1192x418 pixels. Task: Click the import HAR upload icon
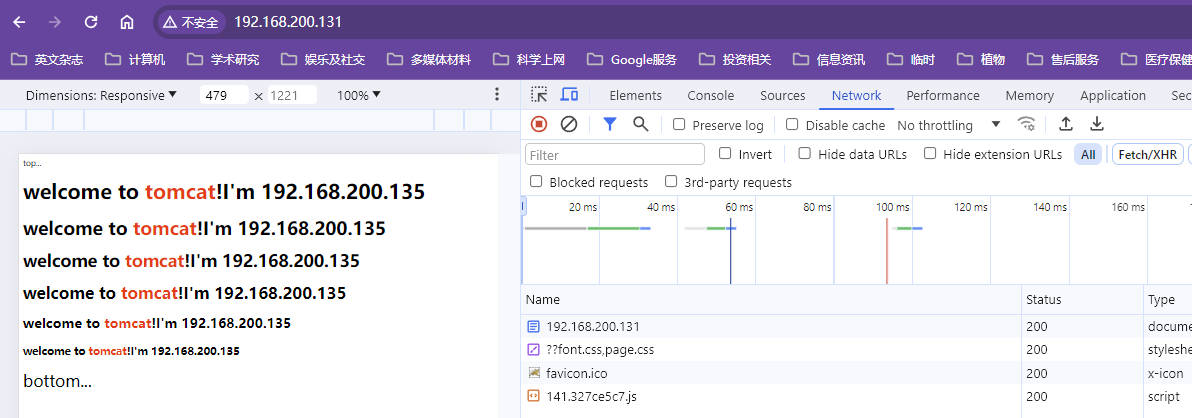(x=1066, y=124)
